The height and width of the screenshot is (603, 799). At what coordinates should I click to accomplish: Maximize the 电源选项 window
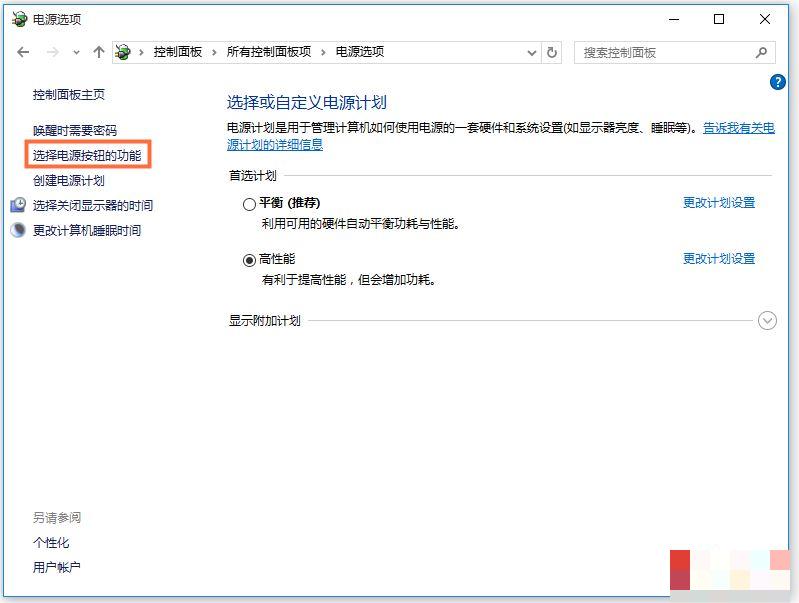click(x=719, y=19)
